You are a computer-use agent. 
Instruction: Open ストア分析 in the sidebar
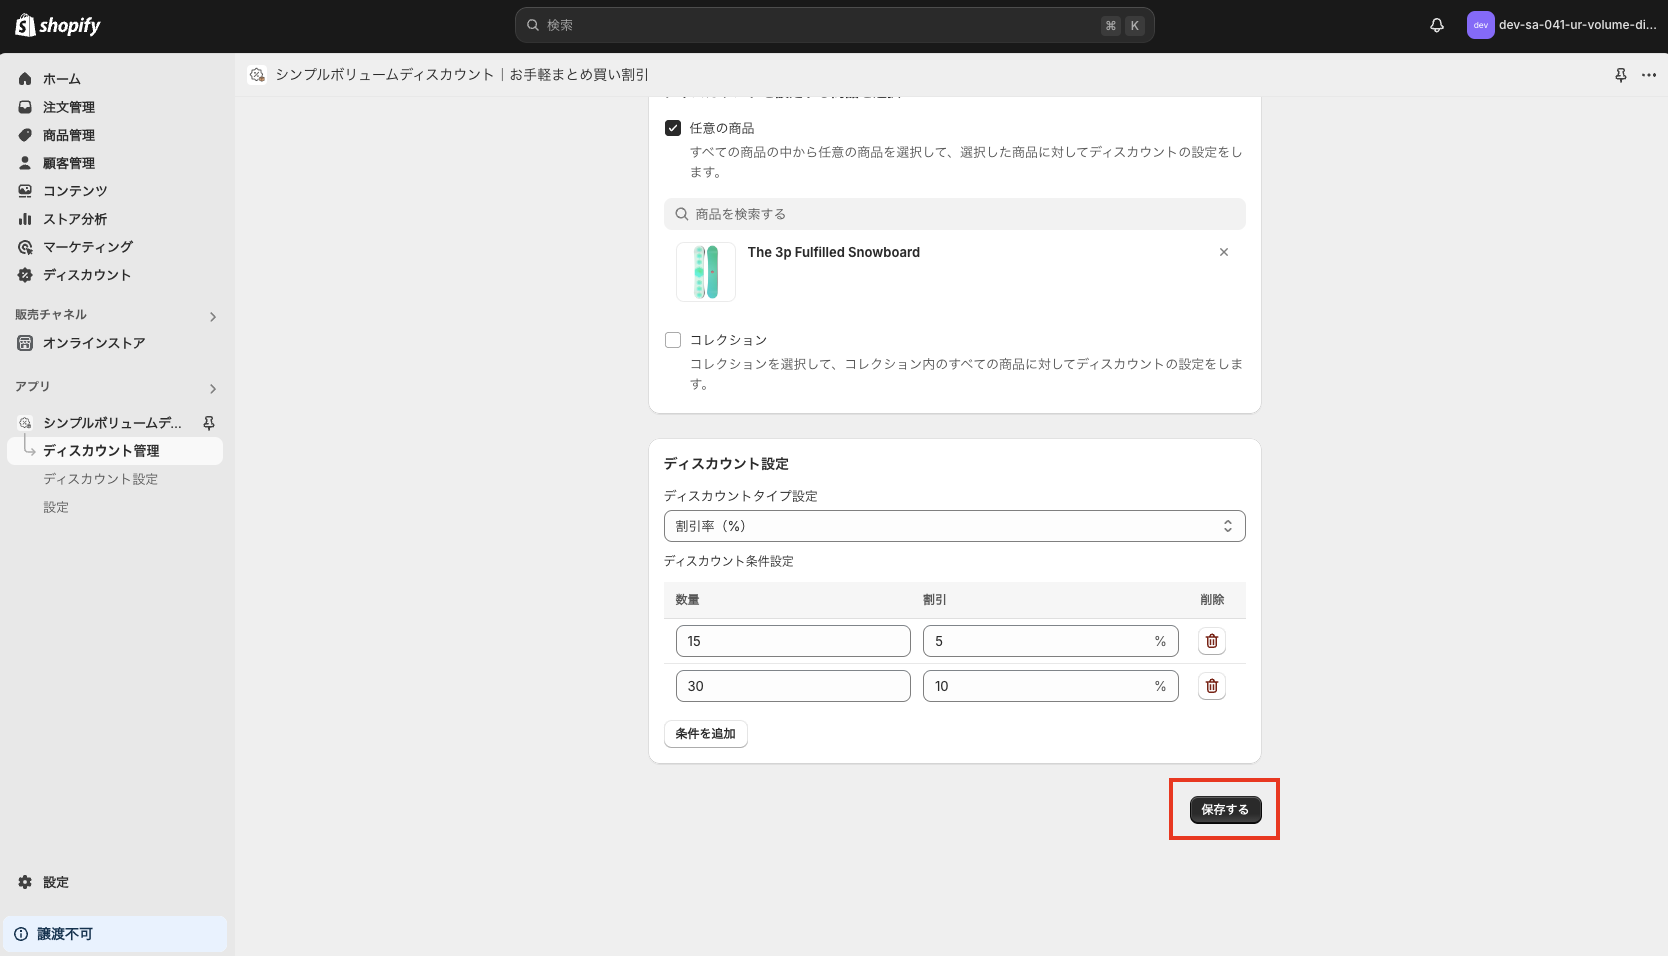tap(75, 219)
